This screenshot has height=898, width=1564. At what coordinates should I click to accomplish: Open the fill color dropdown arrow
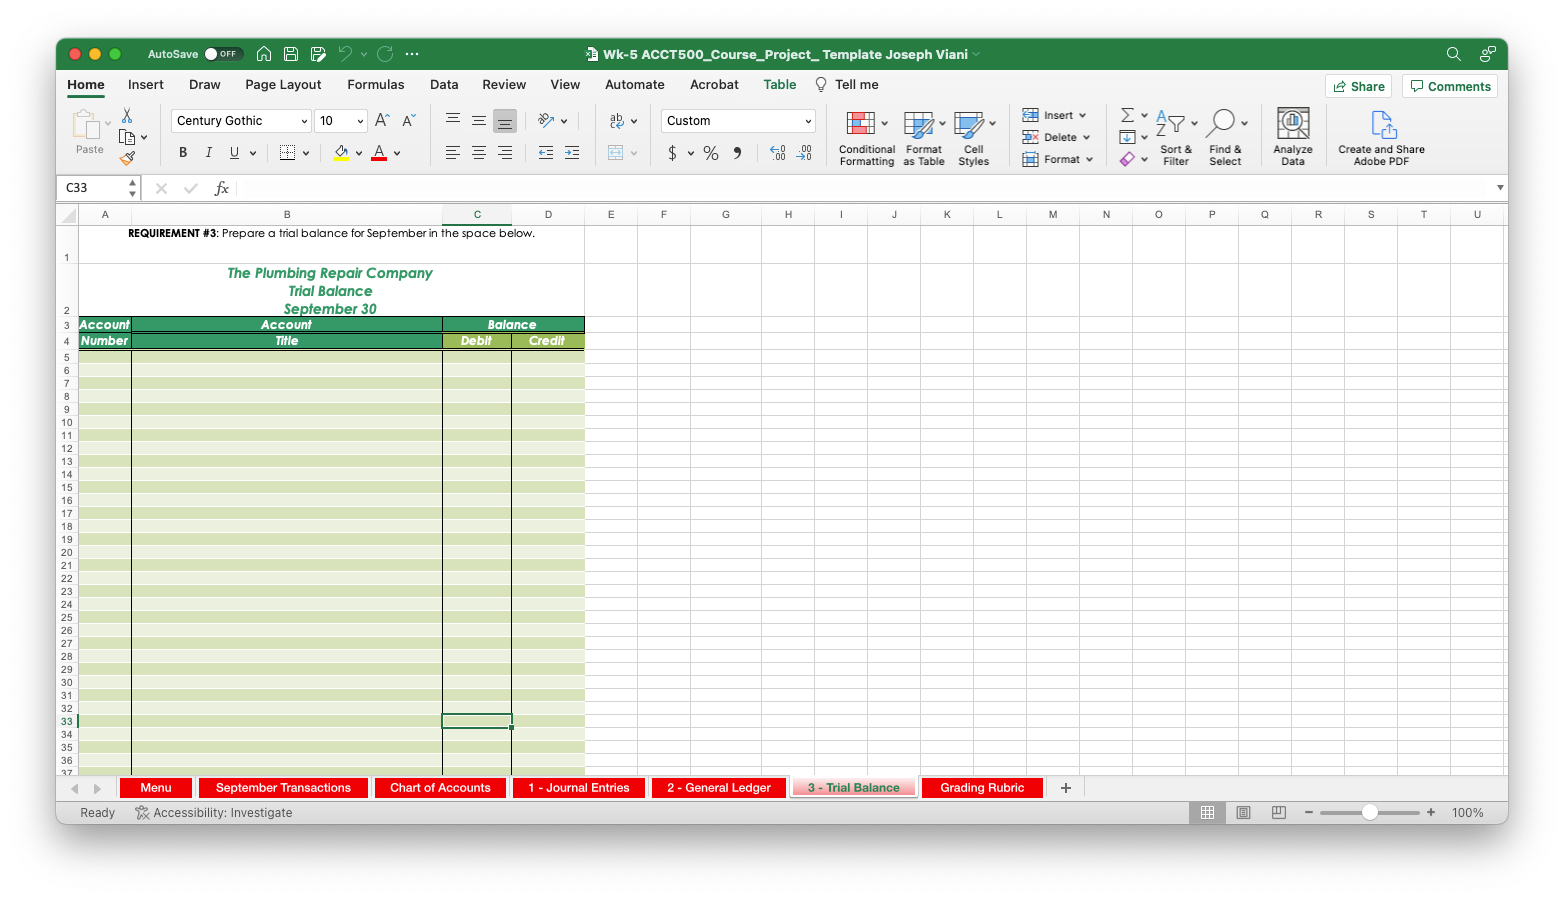point(361,152)
